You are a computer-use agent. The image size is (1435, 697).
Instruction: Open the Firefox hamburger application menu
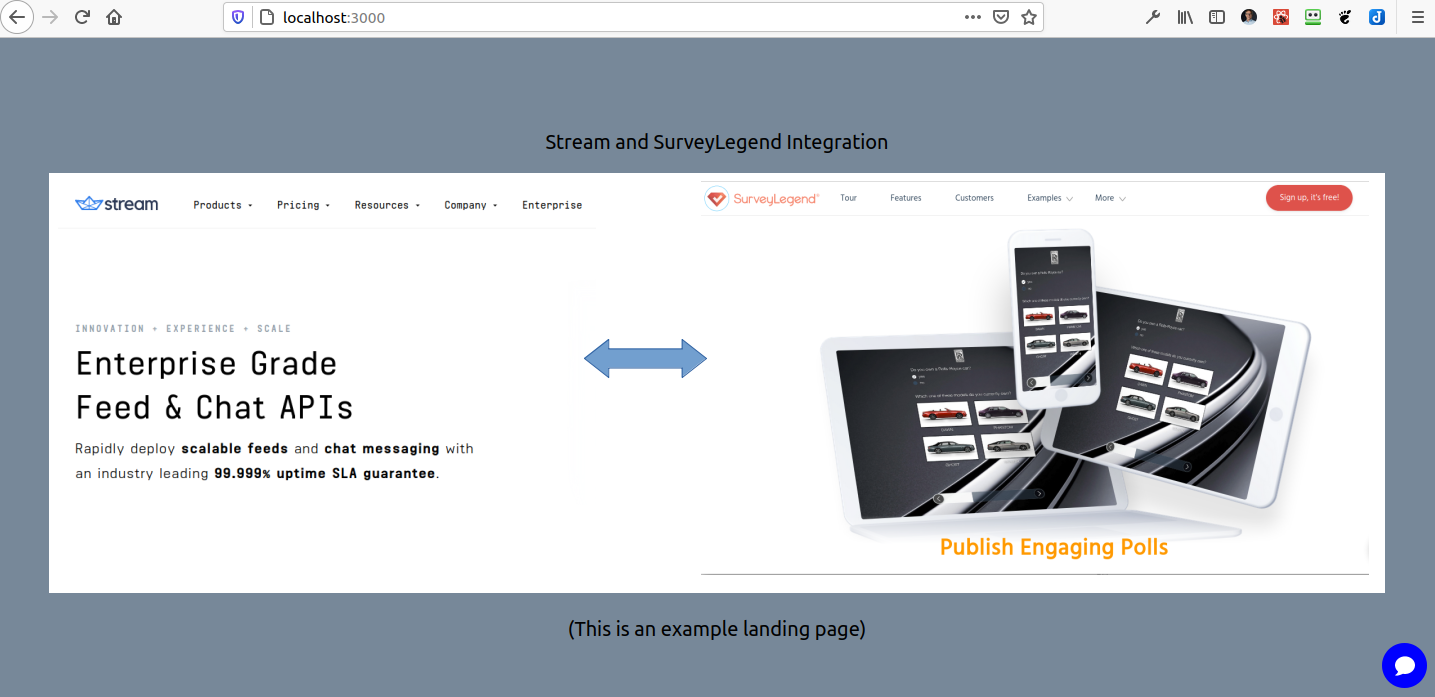click(1417, 17)
